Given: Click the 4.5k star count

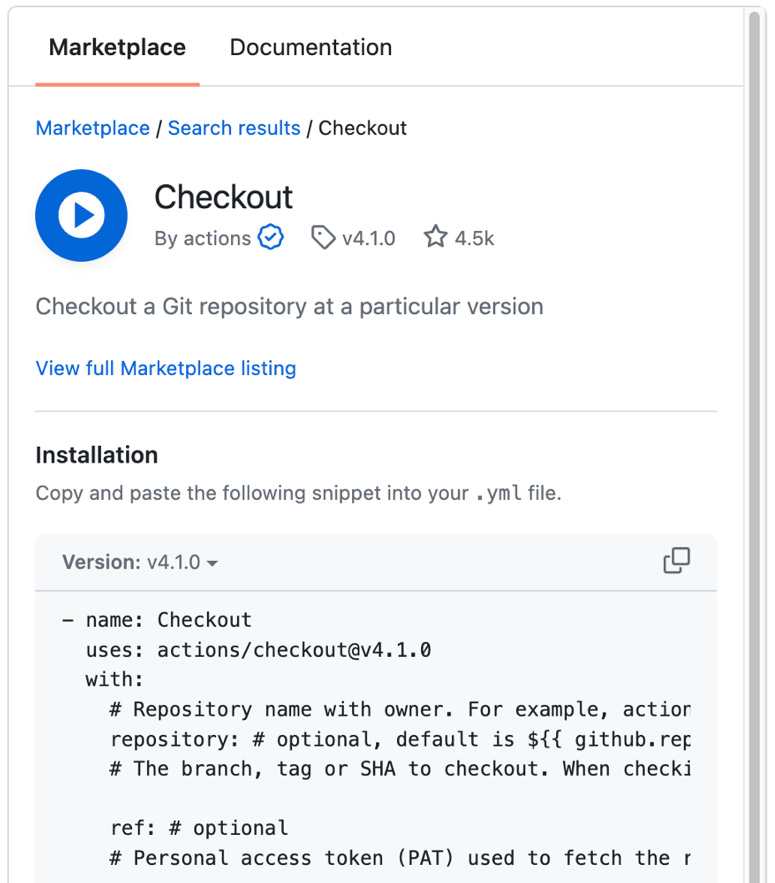Looking at the screenshot, I should tap(474, 239).
